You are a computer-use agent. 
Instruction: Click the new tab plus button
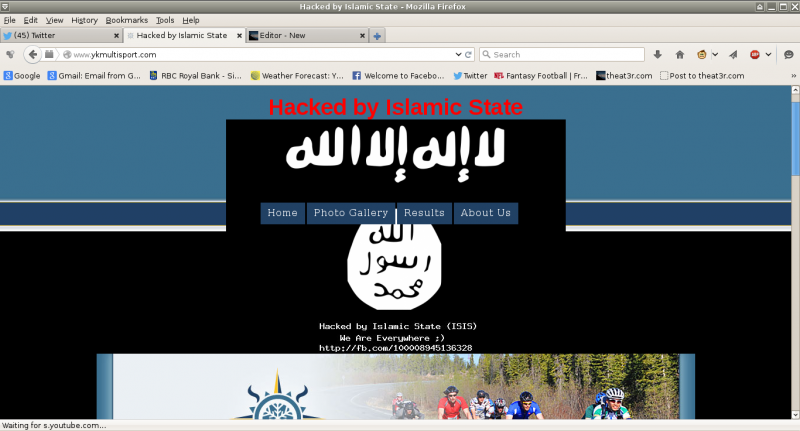point(377,36)
